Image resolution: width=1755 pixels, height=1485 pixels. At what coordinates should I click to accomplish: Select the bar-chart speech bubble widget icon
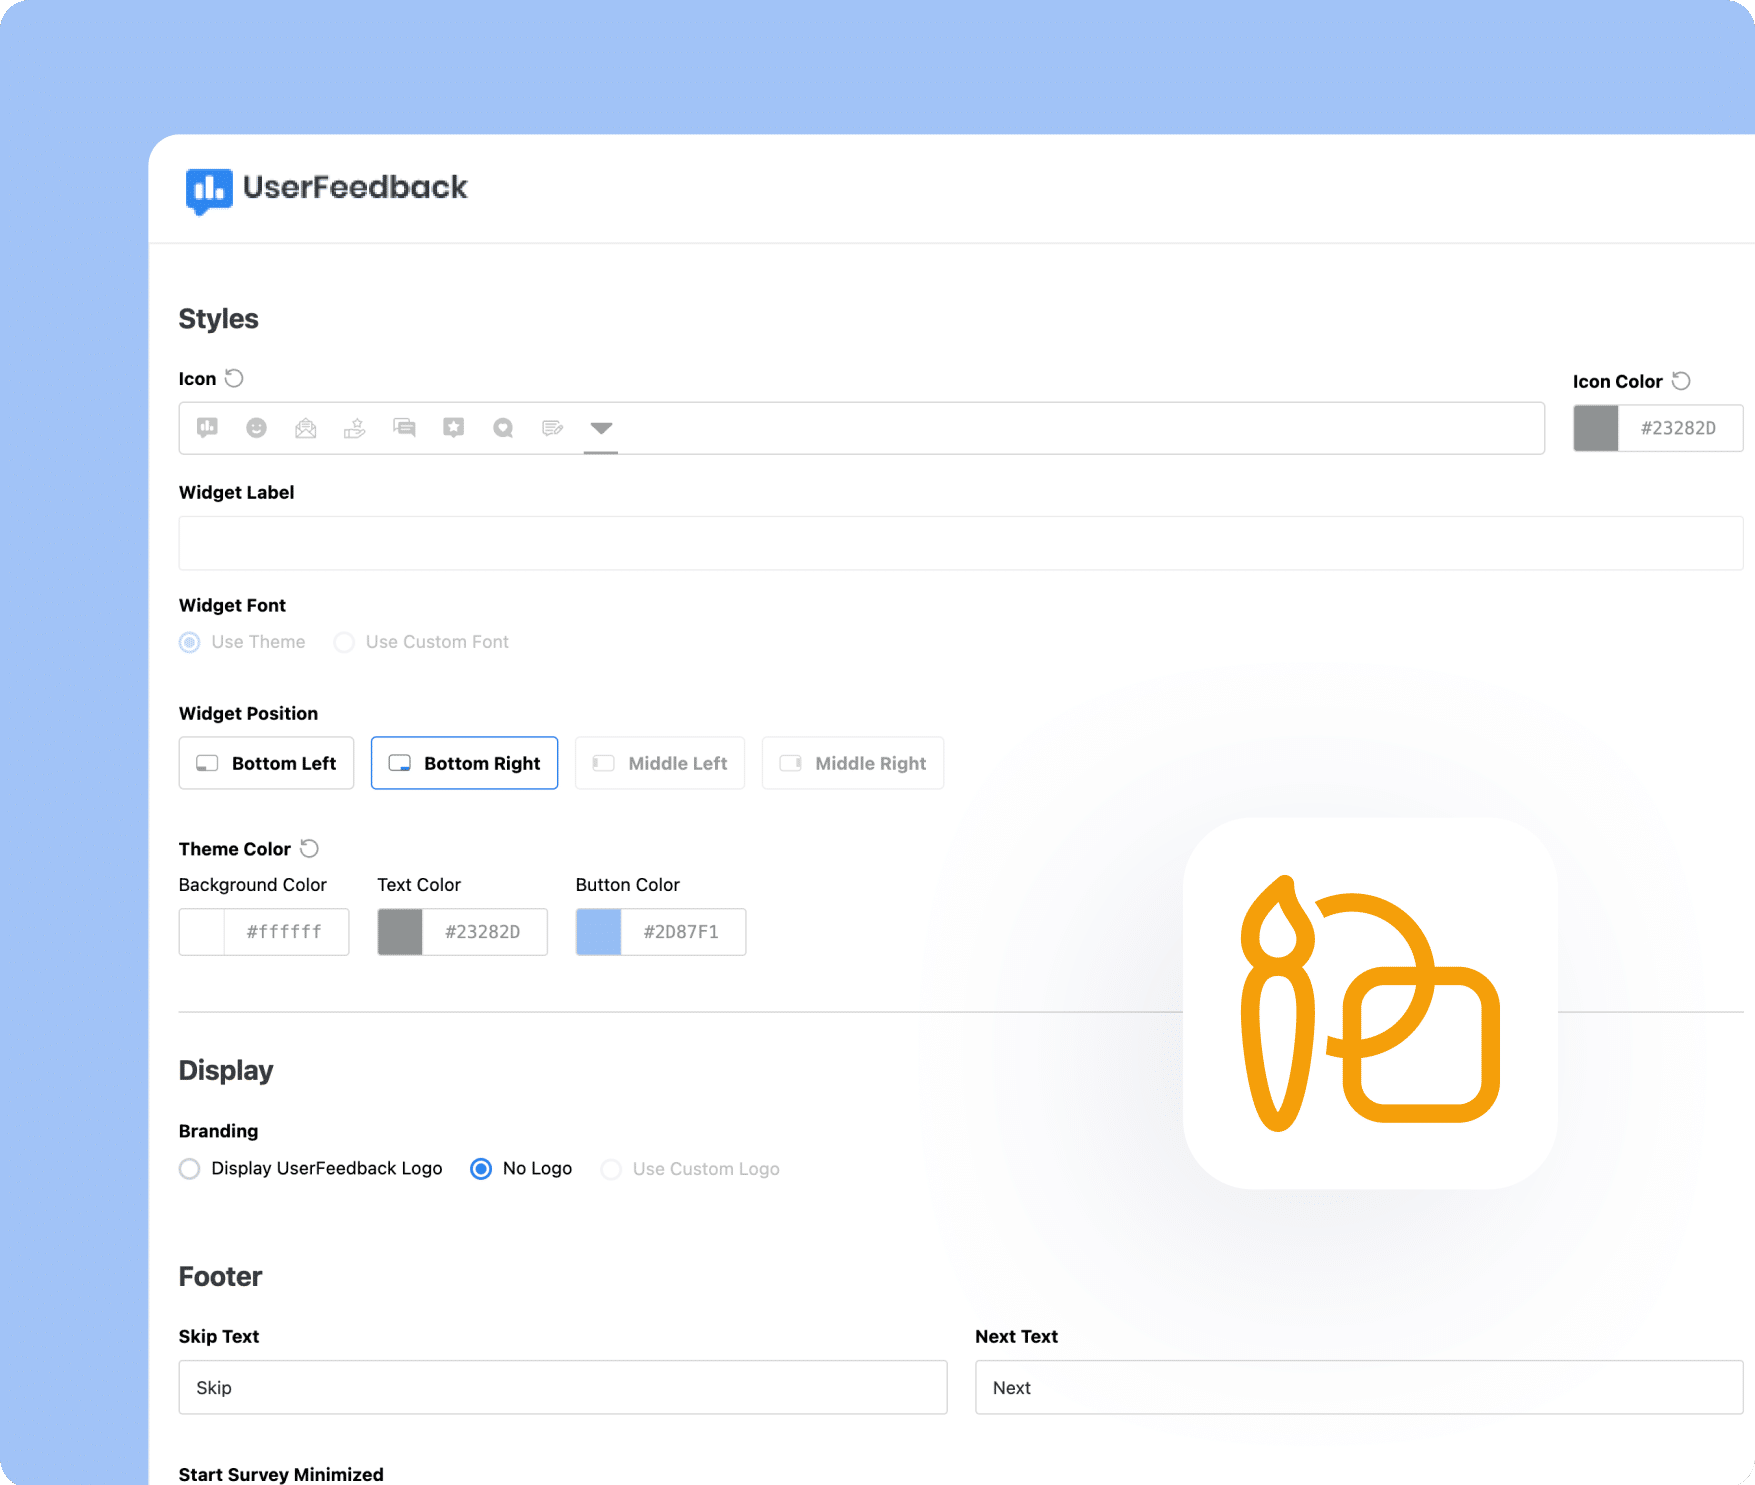point(207,428)
